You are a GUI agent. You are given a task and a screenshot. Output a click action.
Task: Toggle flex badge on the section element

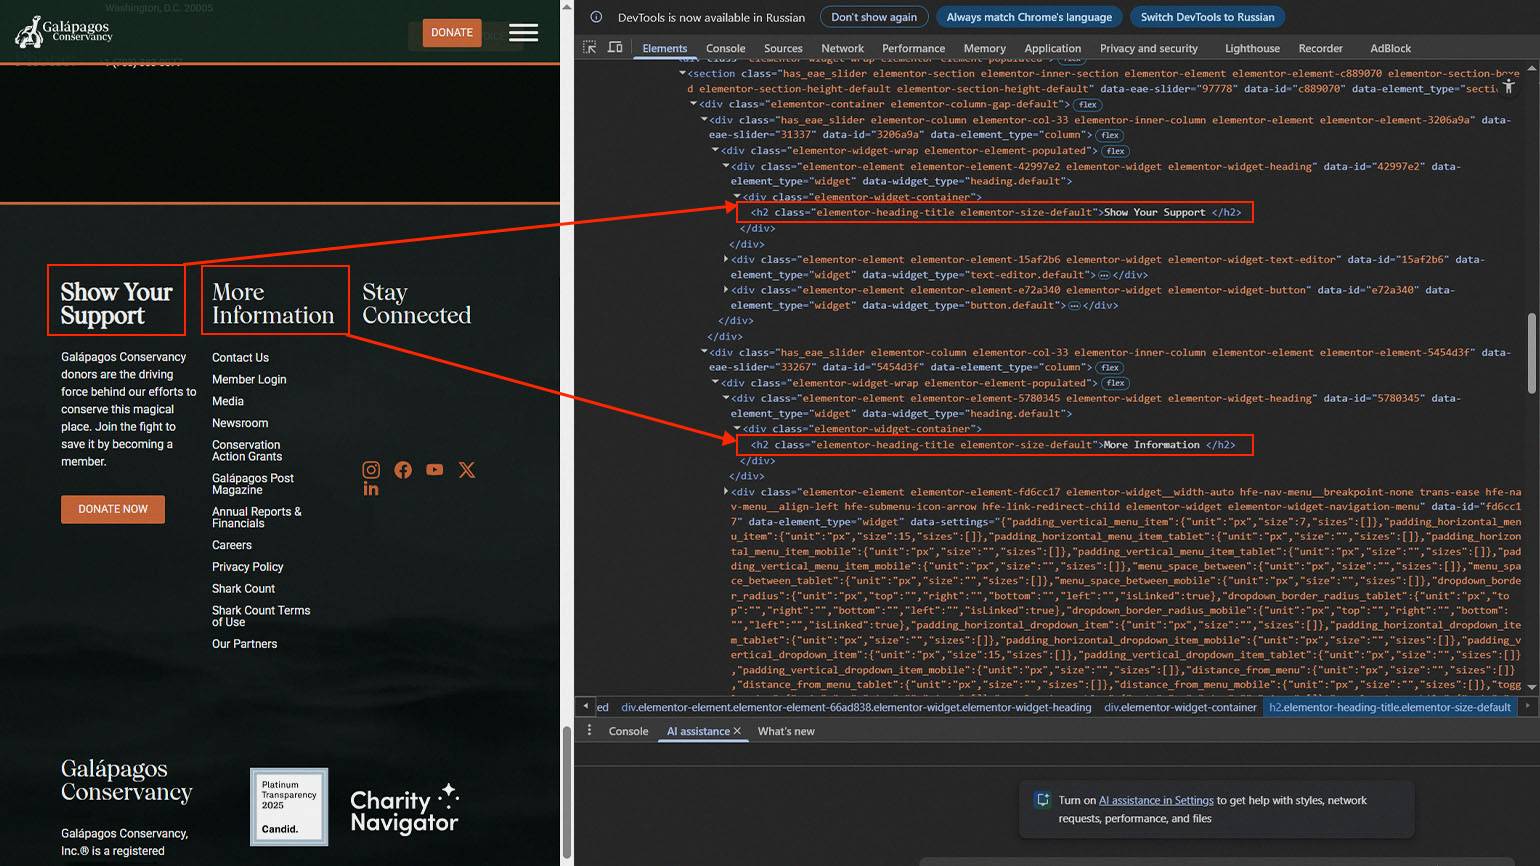tap(1071, 59)
